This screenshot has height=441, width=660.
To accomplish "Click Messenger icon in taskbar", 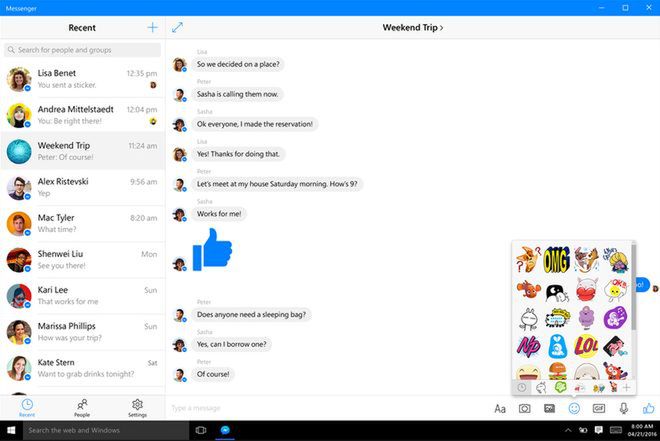I will [225, 430].
